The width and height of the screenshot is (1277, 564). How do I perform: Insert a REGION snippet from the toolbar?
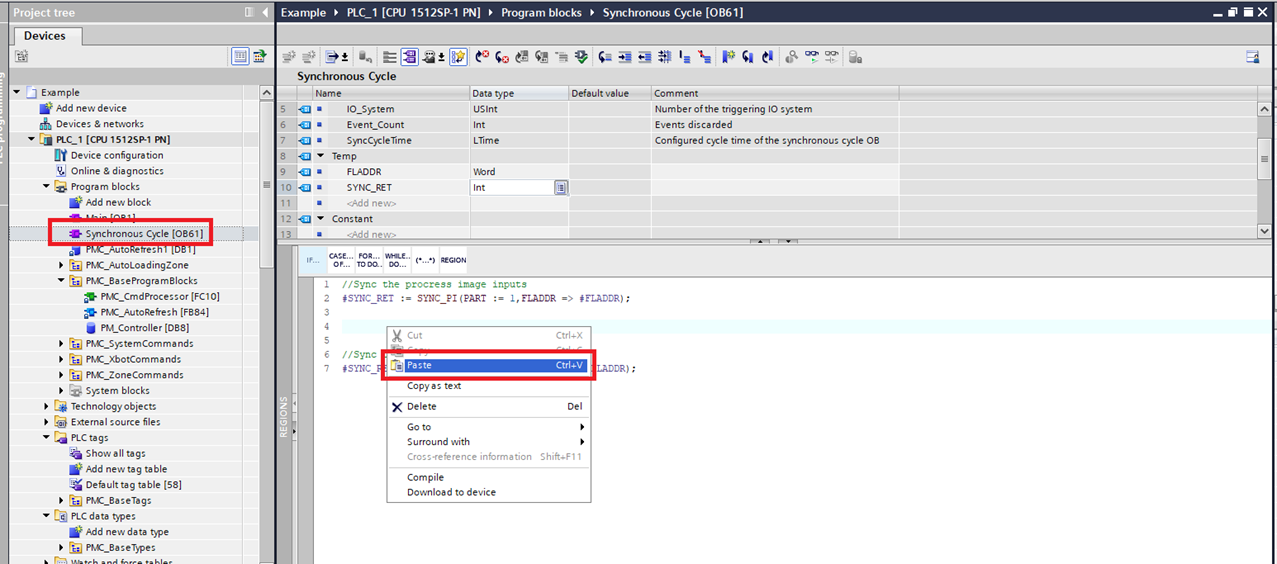coord(453,260)
